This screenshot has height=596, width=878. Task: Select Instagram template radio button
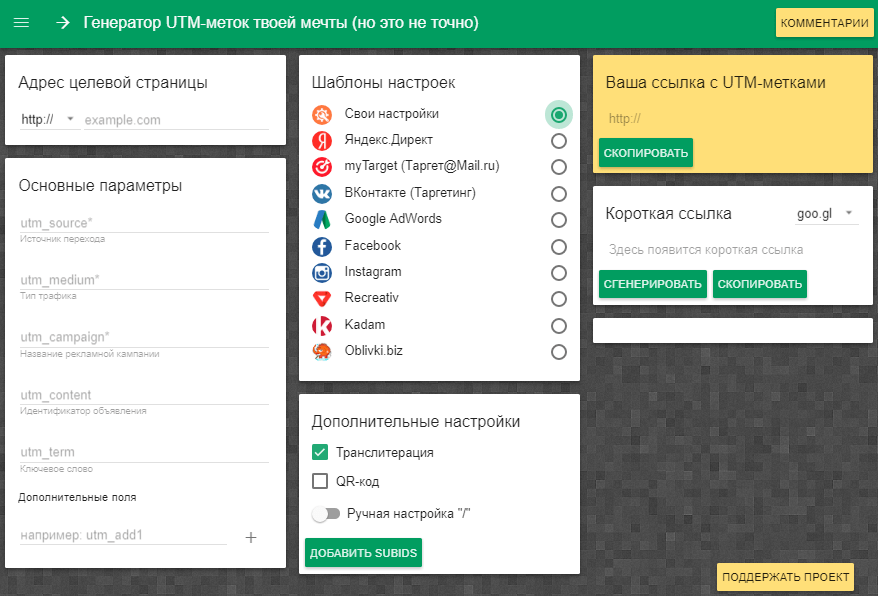click(x=558, y=273)
